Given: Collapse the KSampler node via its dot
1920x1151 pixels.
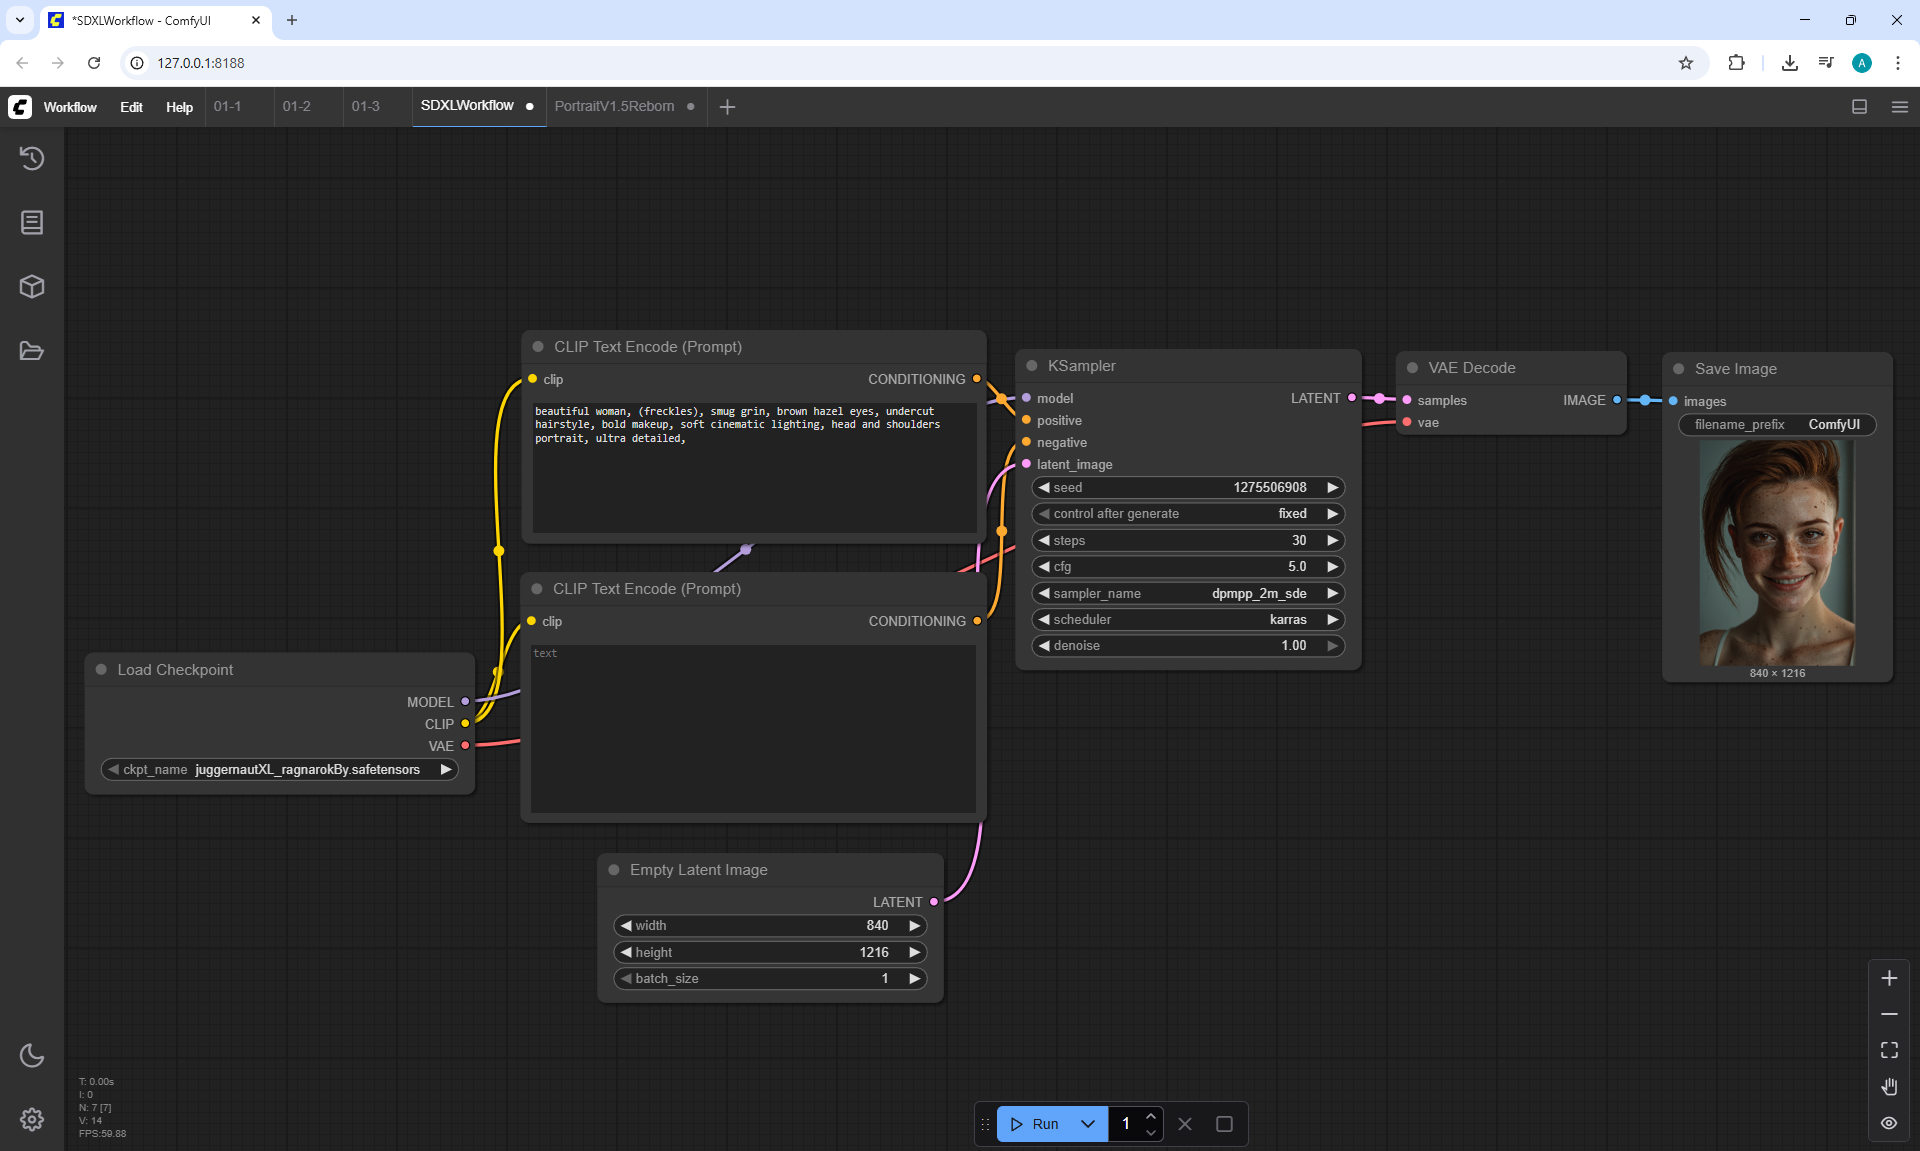Looking at the screenshot, I should click(1032, 366).
